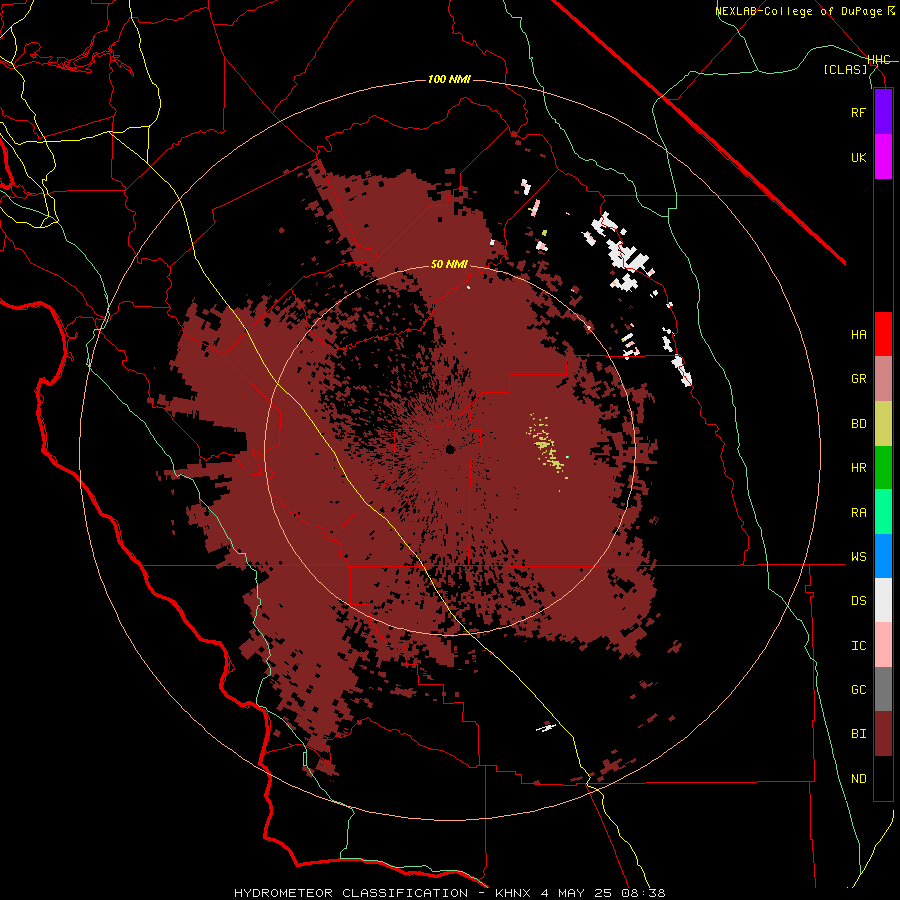Click the UK magenta legend swatch

[883, 157]
